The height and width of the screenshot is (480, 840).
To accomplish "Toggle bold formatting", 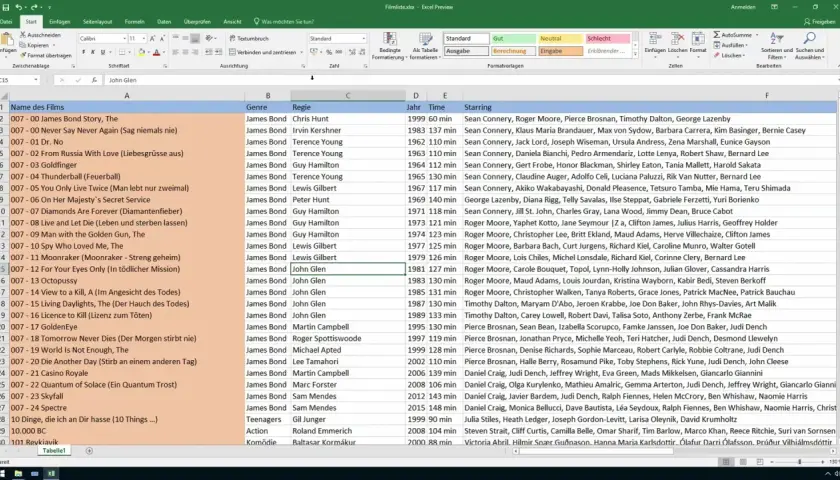I will (84, 52).
